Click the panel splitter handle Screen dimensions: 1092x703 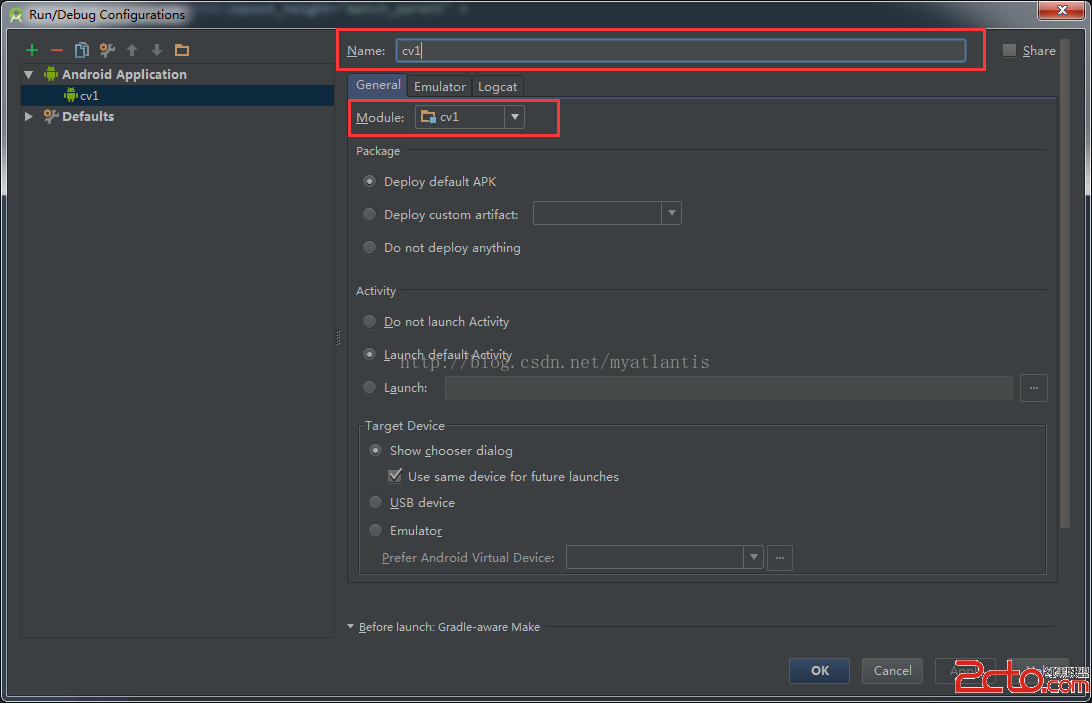338,338
